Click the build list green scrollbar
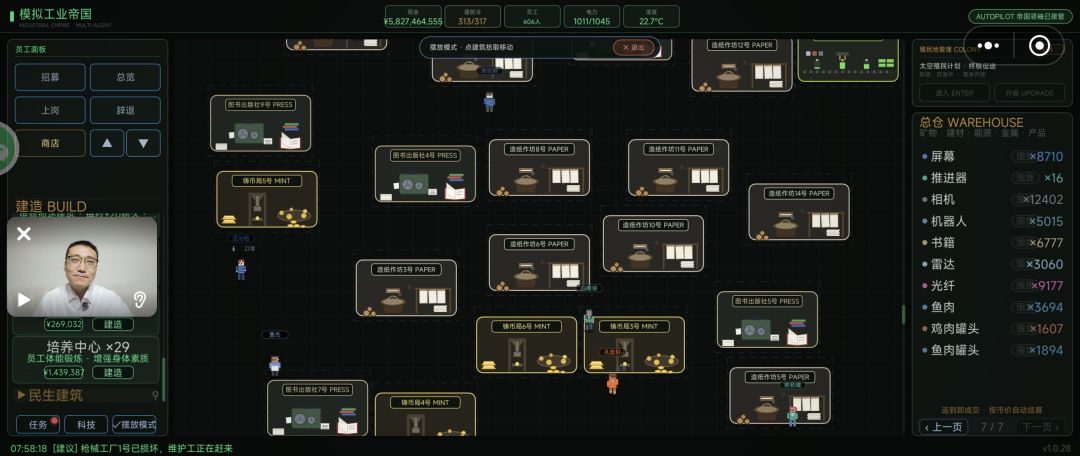The image size is (1080, 456). [164, 379]
